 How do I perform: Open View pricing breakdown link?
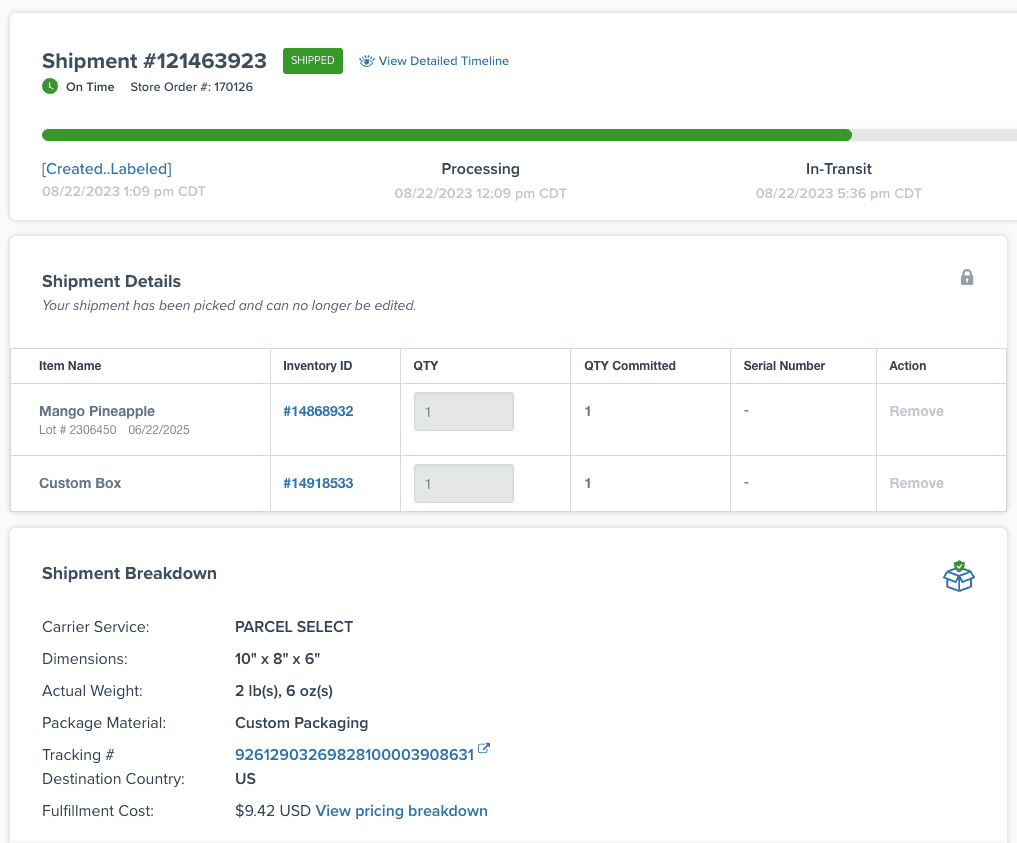pos(401,811)
